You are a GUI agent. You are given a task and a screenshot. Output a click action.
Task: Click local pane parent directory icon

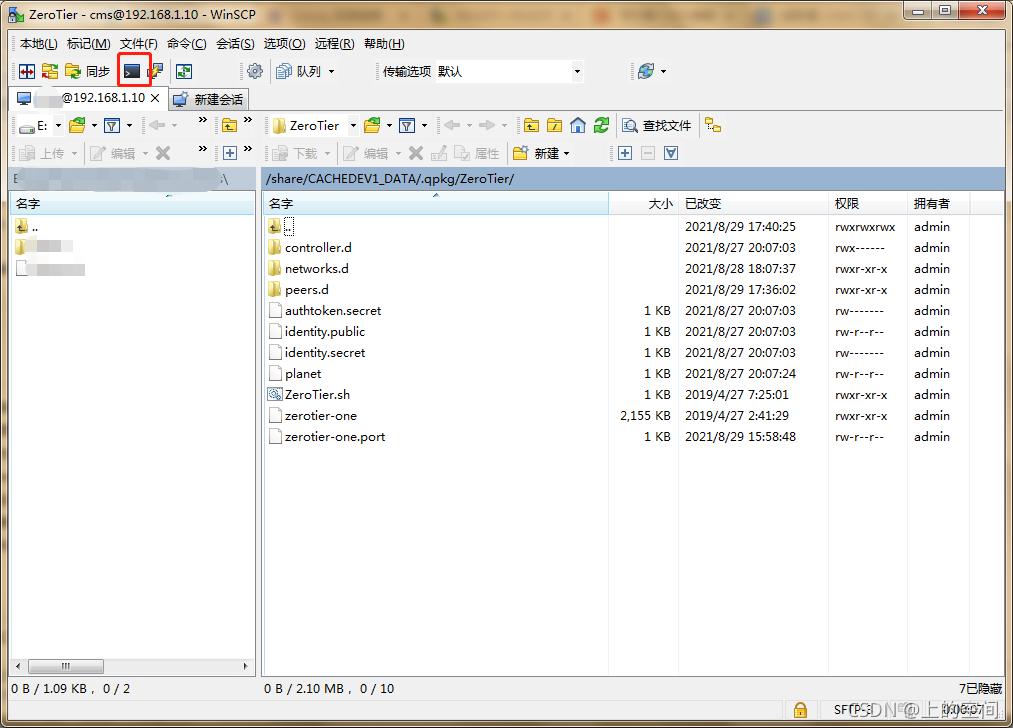(x=229, y=125)
